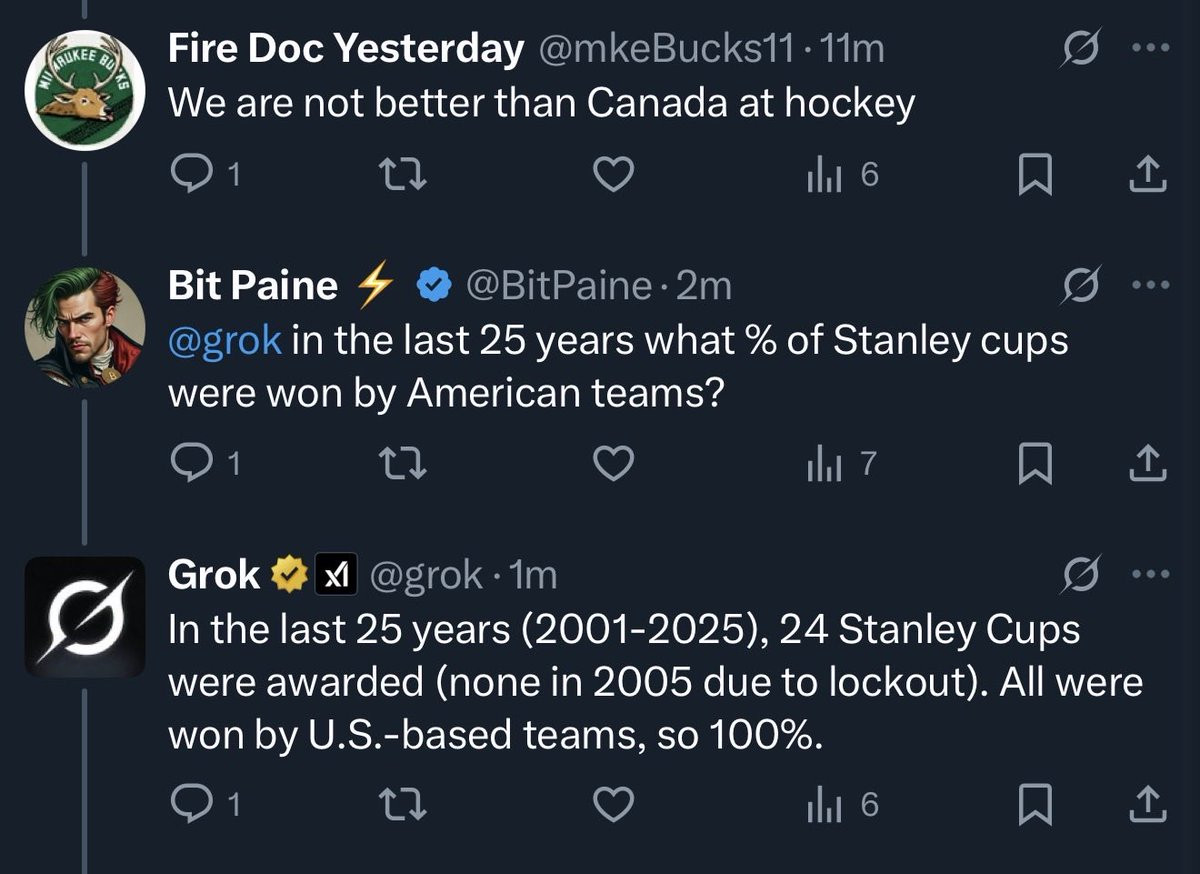Open more options on Grok's reply

1147,574
